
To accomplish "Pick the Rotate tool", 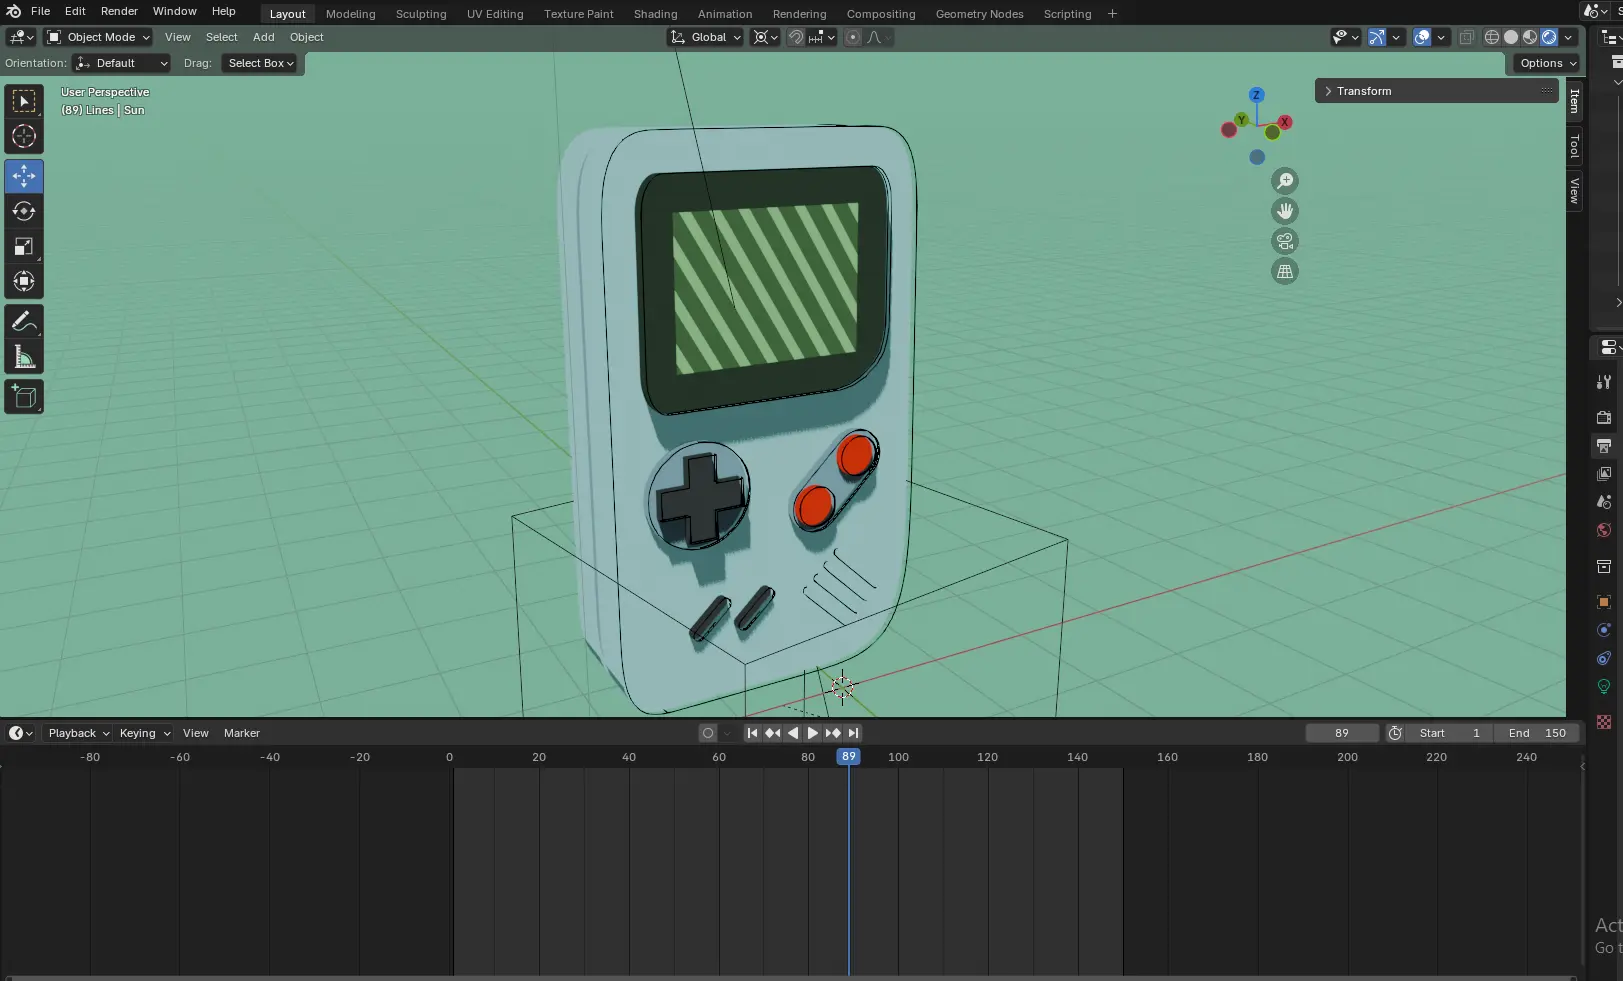I will click(24, 211).
